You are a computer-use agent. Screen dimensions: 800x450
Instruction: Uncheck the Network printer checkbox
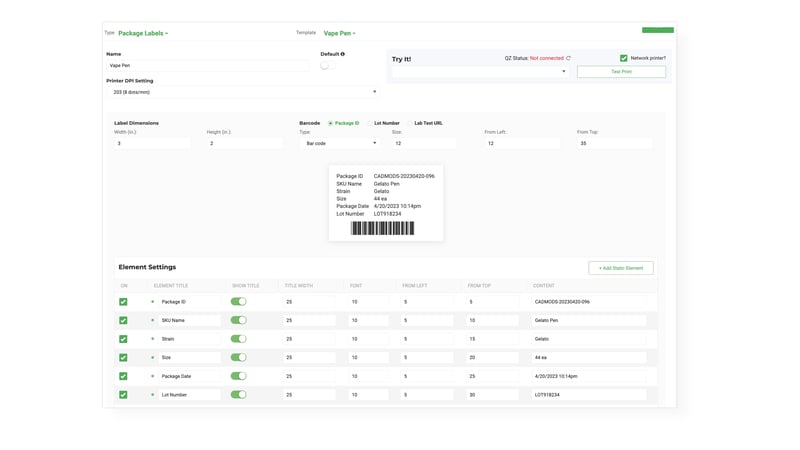pyautogui.click(x=624, y=58)
